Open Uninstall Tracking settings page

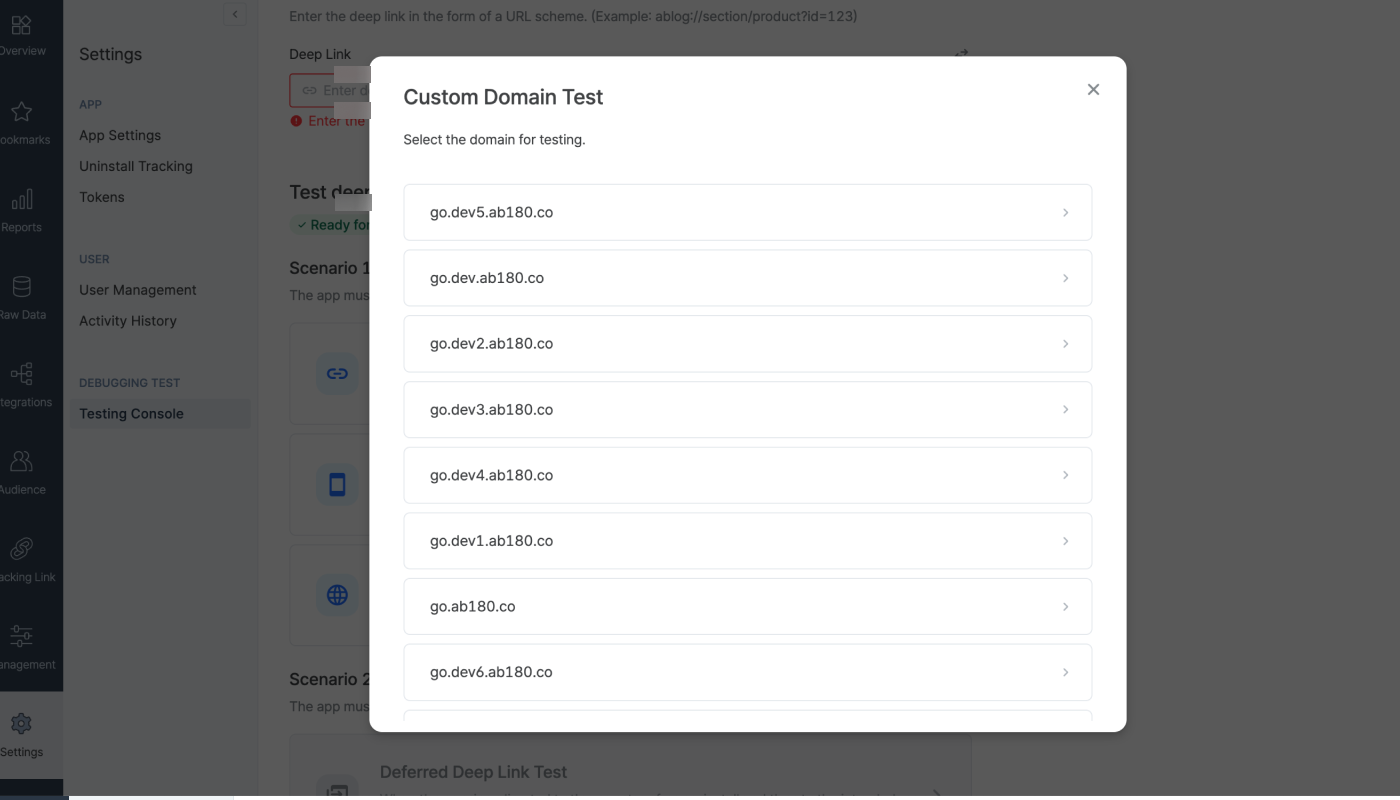[136, 166]
